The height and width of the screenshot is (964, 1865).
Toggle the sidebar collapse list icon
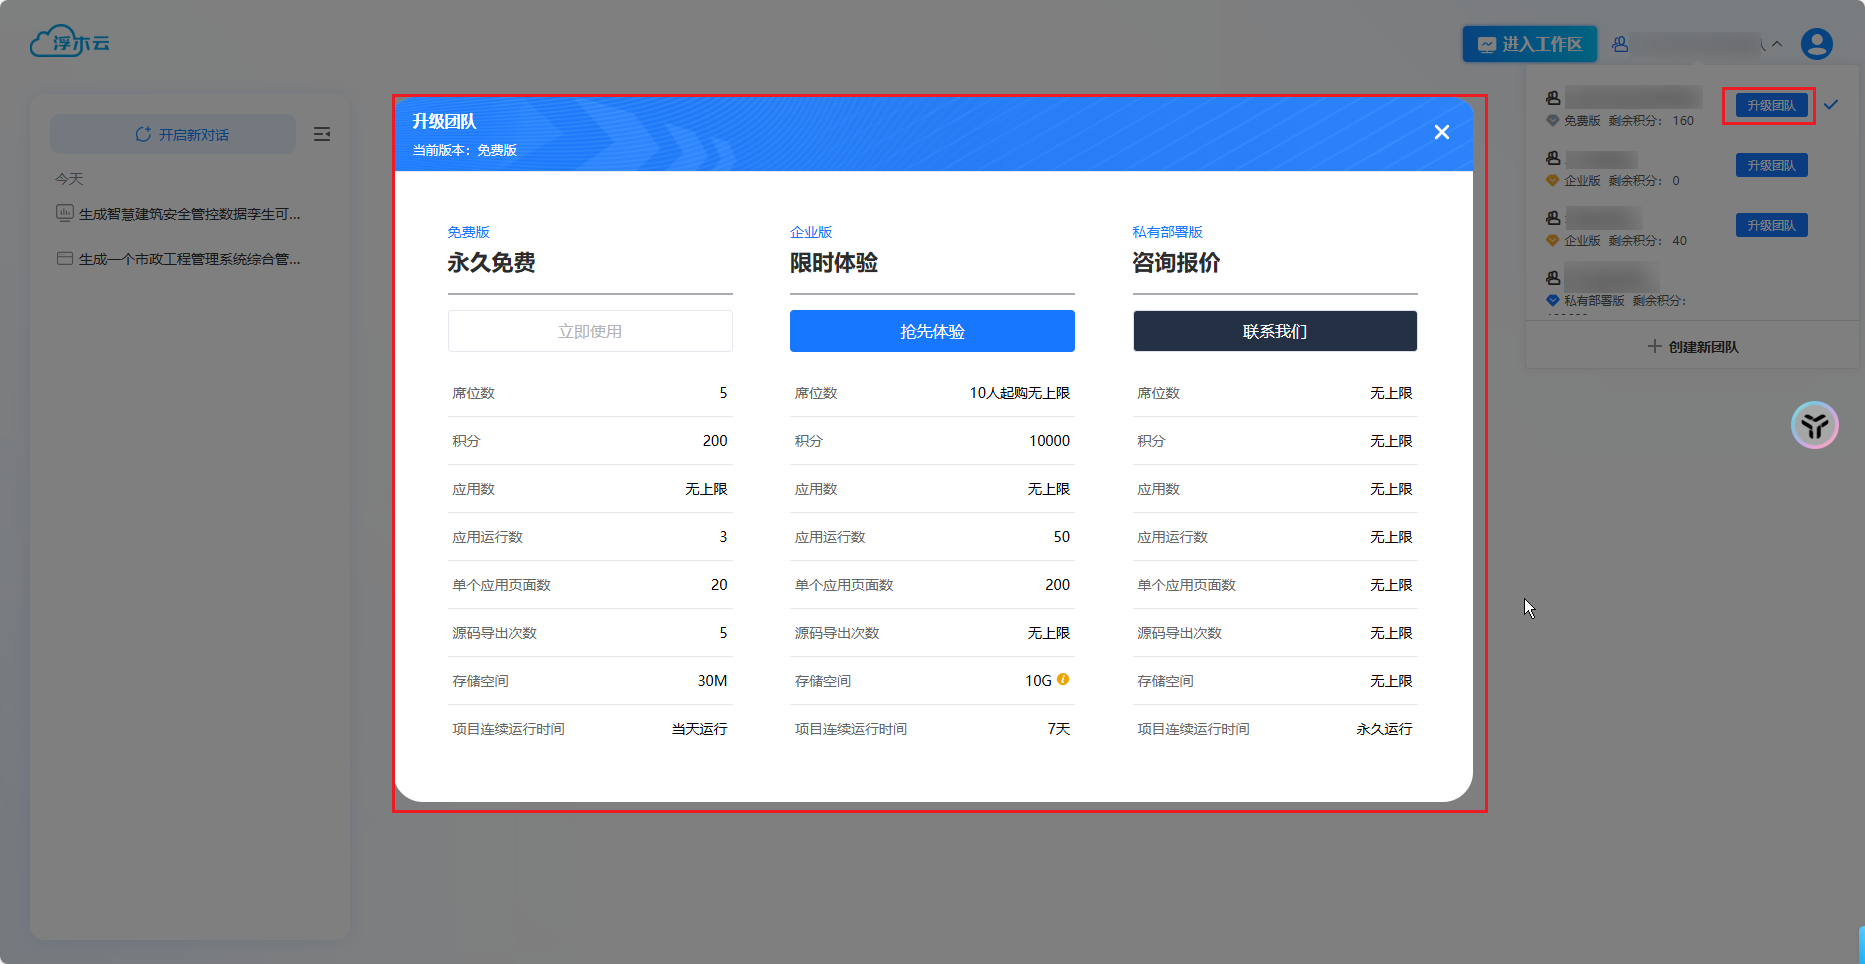tap(322, 134)
